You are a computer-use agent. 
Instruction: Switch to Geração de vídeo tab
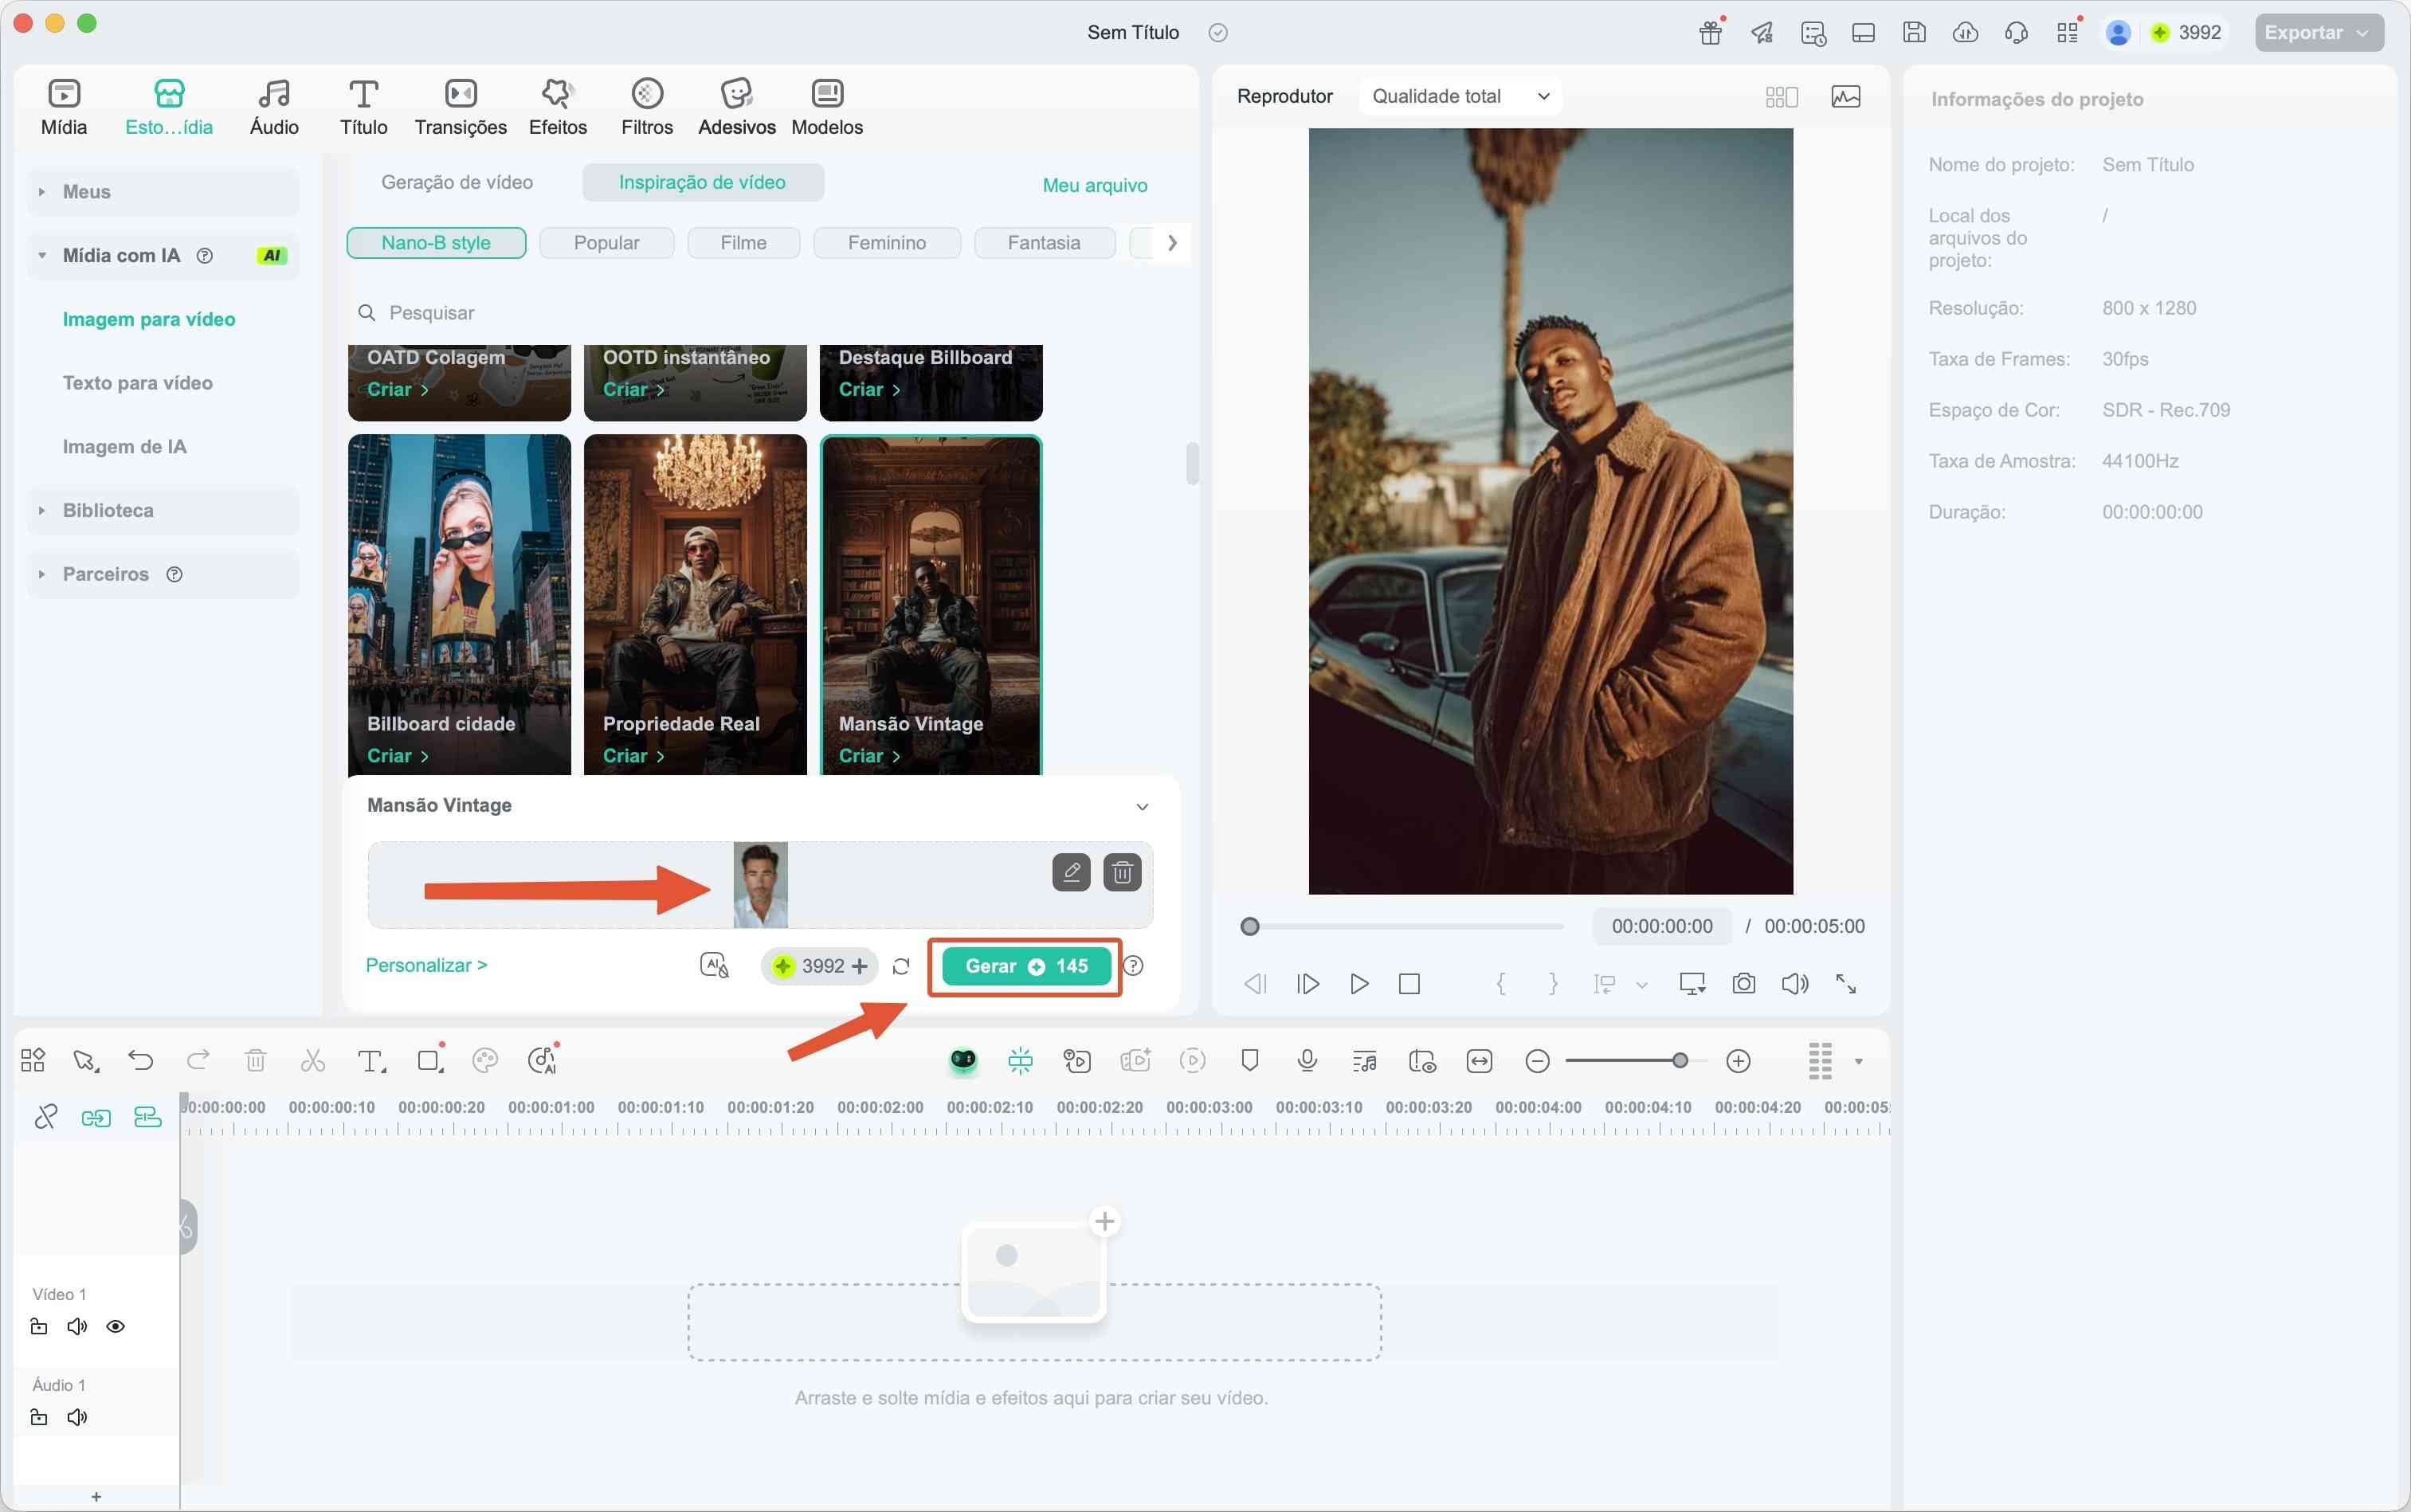tap(457, 183)
